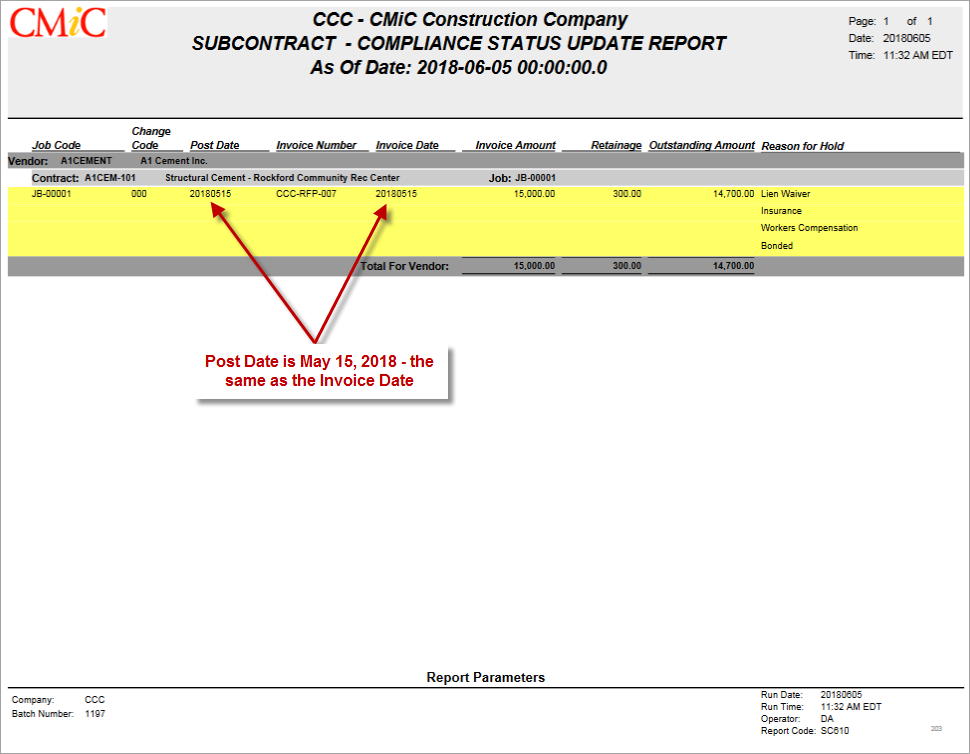Click contract description 'Structural Cement - Rockford Community Rec Center'
Viewport: 970px width, 754px height.
(282, 178)
